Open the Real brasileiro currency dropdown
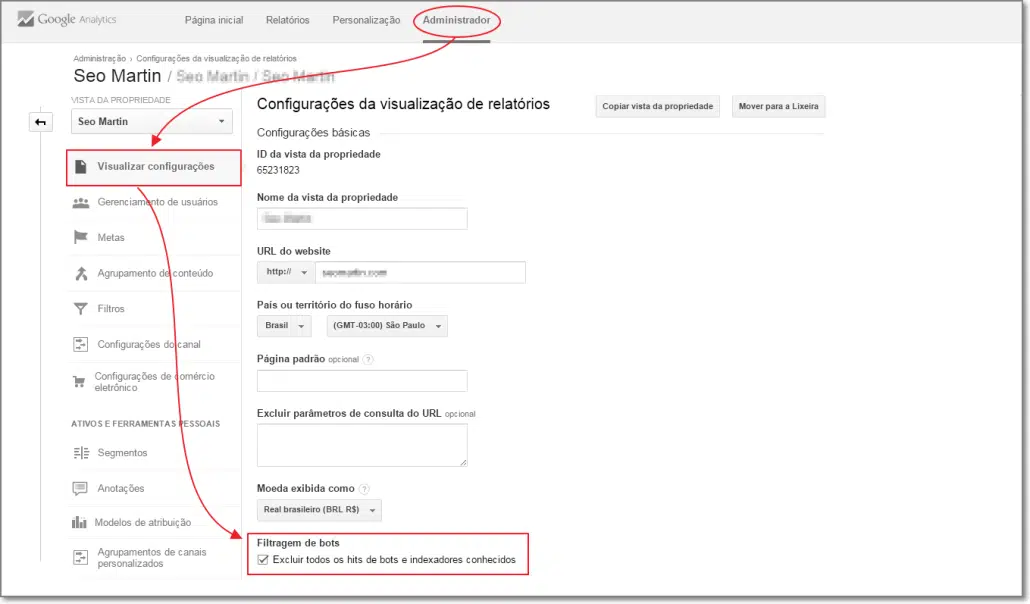1030x604 pixels. 319,510
